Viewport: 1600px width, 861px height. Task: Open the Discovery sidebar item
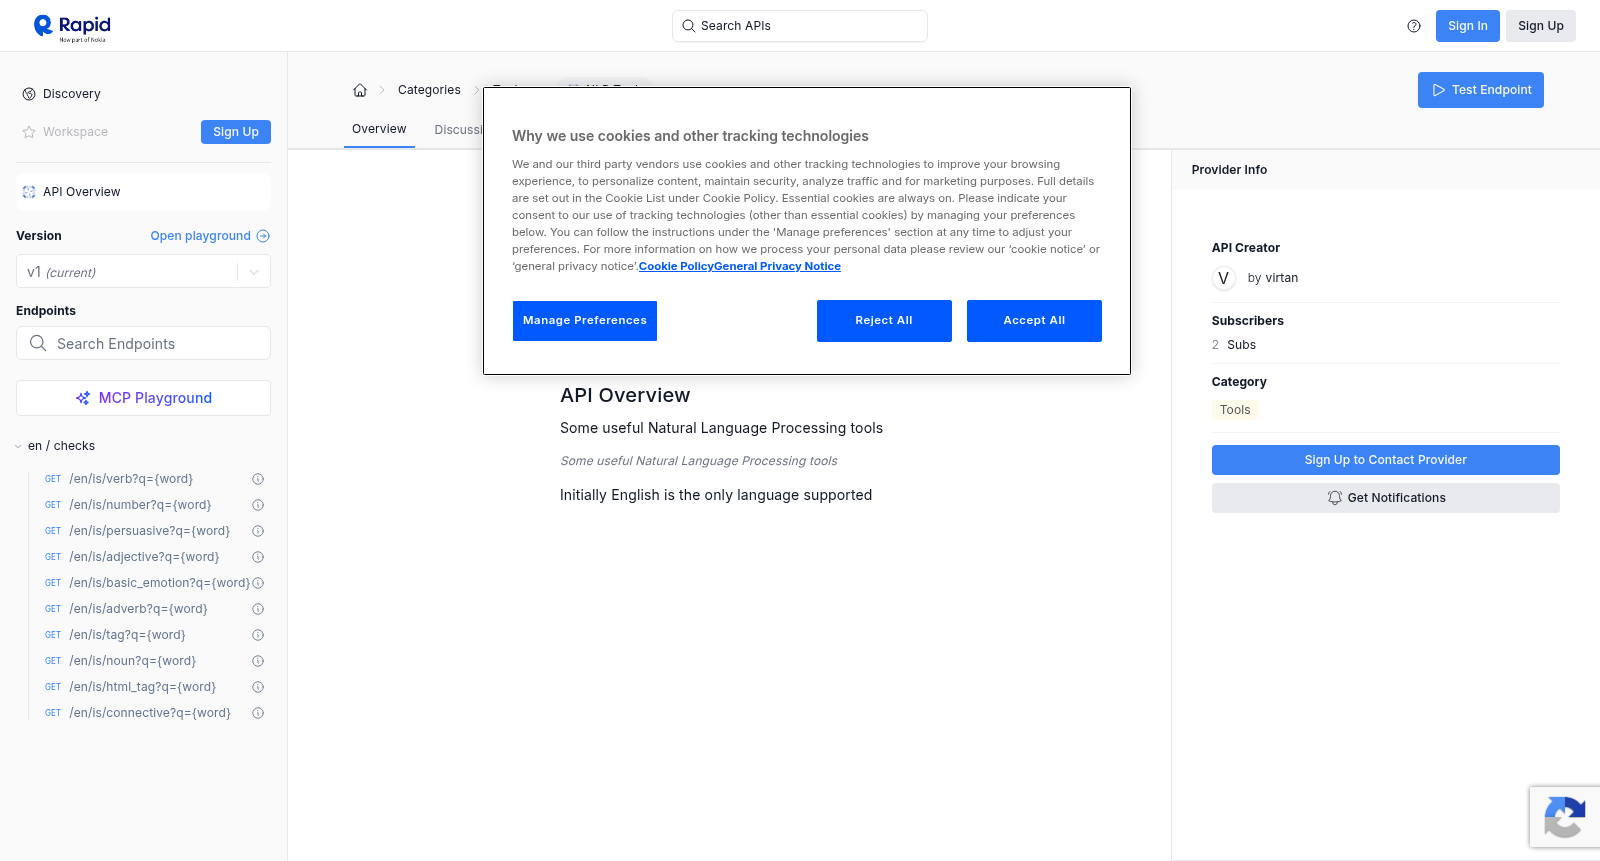coord(61,94)
